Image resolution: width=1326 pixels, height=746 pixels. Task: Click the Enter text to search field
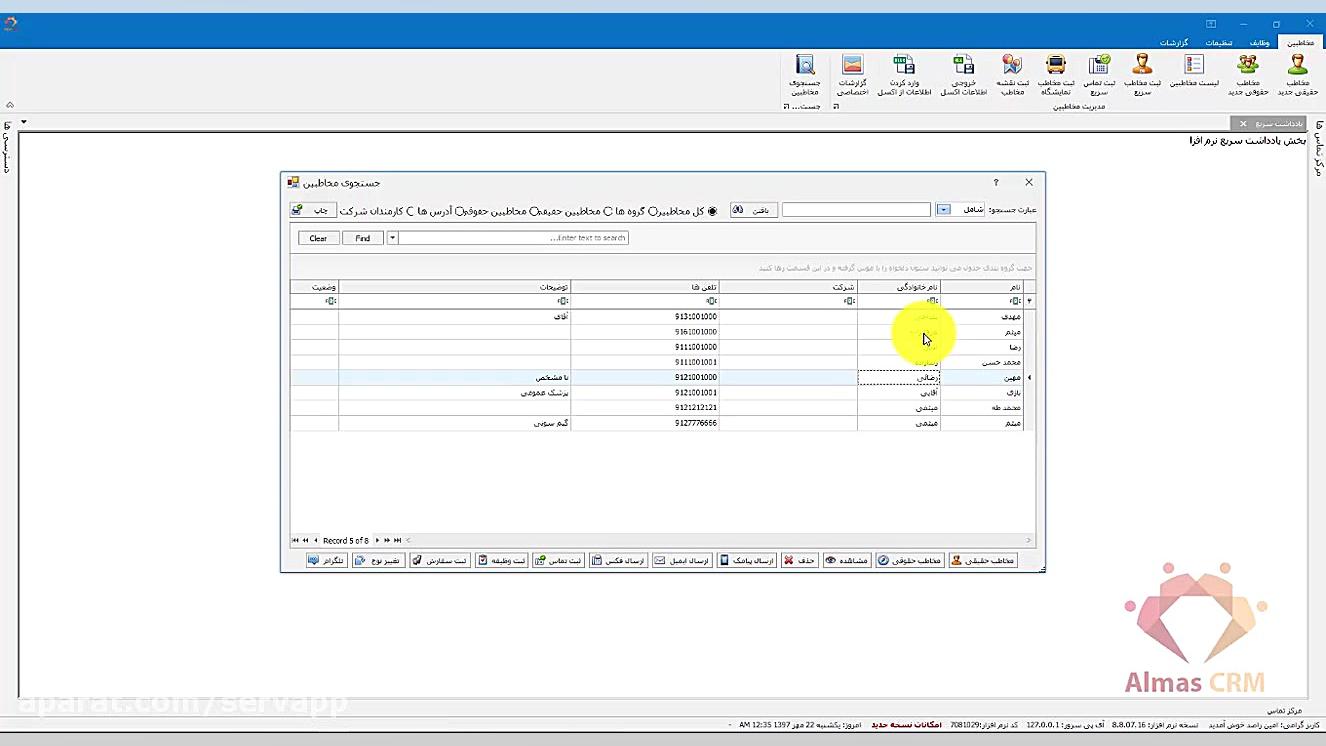[513, 238]
